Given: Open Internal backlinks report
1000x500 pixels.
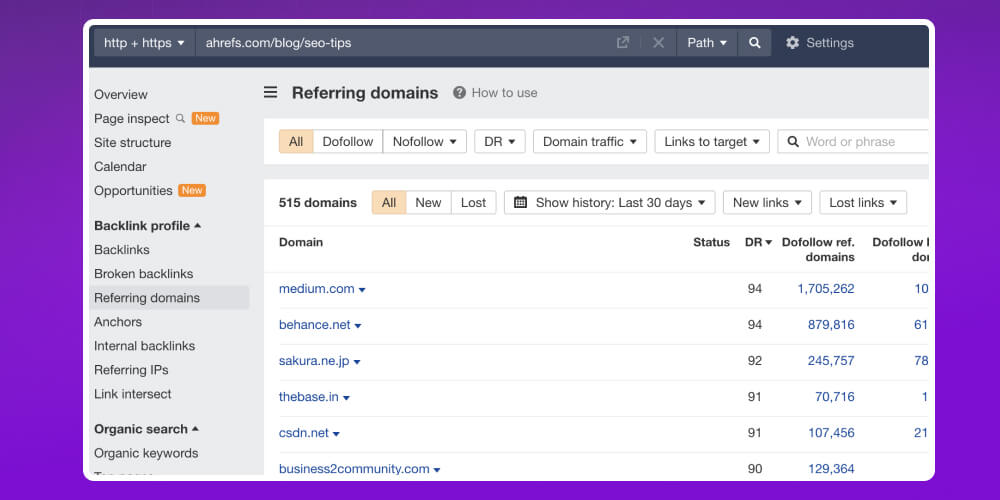Looking at the screenshot, I should point(145,346).
